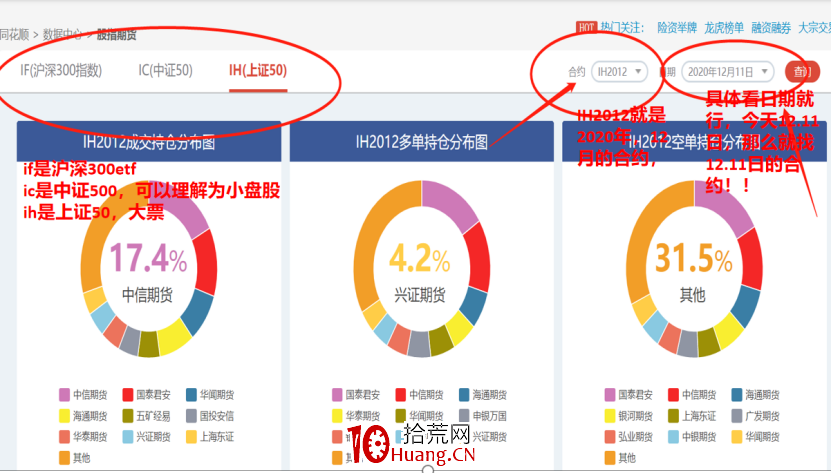Viewport: 831px width, 474px height.
Task: Click the IH2012多单持仓分布图 panel title
Action: [421, 142]
